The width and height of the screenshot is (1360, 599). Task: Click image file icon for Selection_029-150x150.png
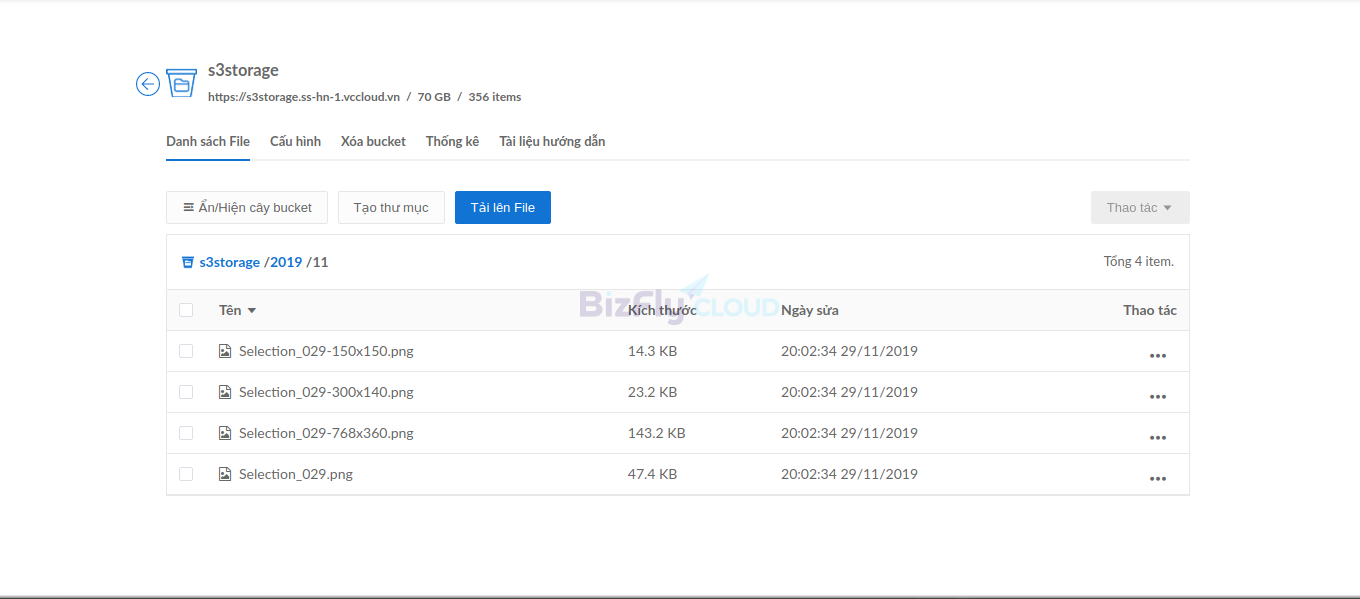(225, 351)
